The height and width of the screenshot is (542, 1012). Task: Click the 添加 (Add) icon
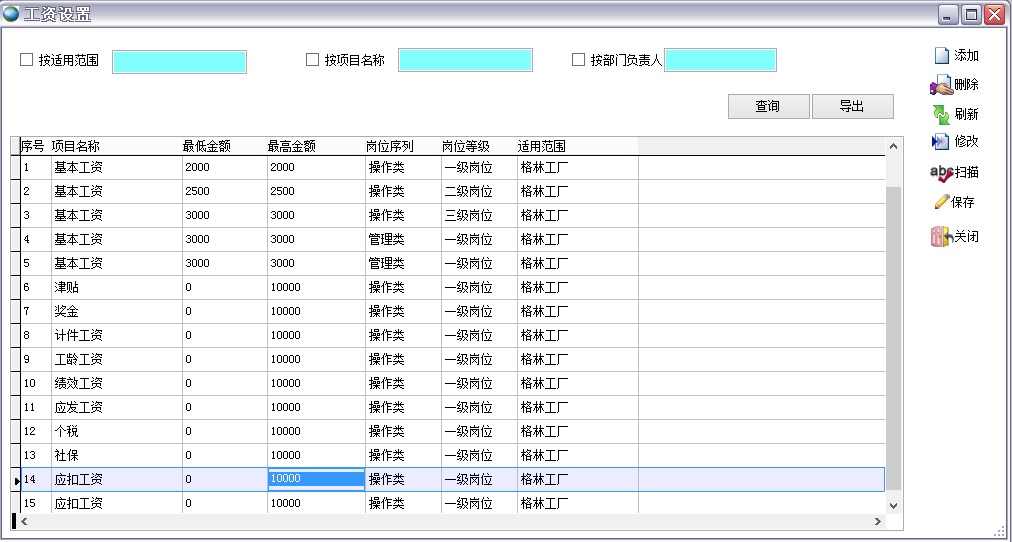click(x=941, y=56)
